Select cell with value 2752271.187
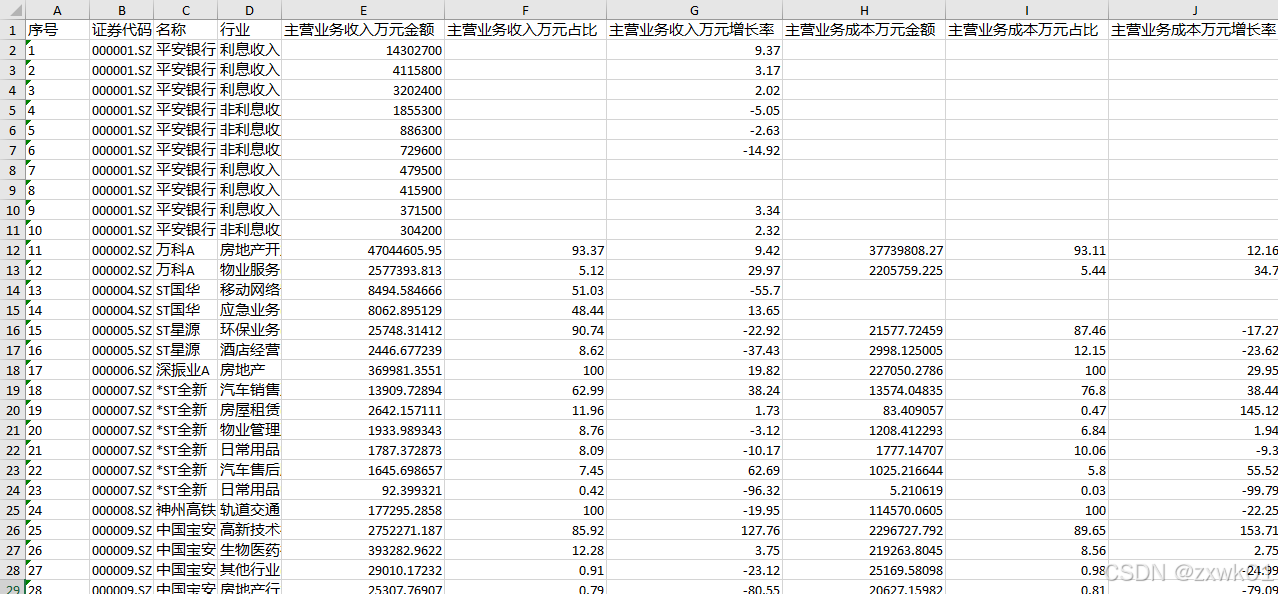Screen dimensions: 1278x594 363,530
